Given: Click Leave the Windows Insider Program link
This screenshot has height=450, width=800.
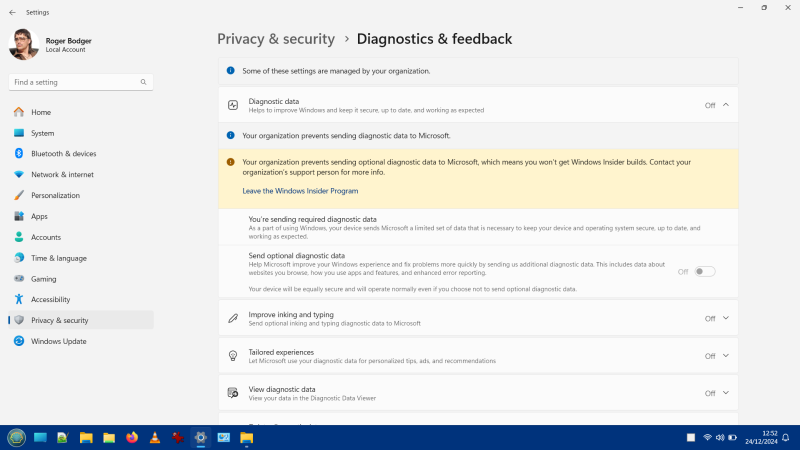Looking at the screenshot, I should pyautogui.click(x=300, y=190).
